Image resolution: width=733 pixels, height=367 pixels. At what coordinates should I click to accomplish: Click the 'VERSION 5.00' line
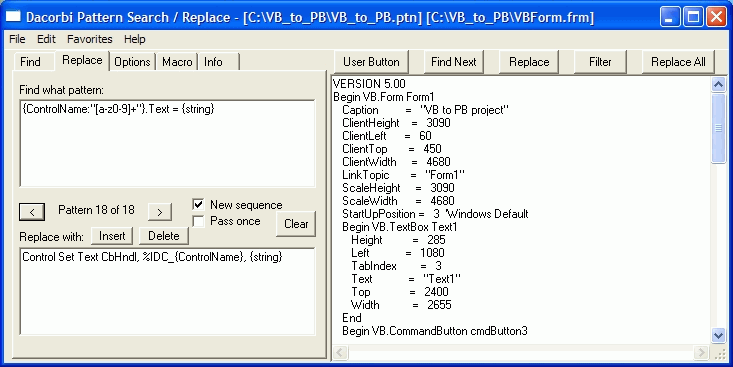(369, 84)
